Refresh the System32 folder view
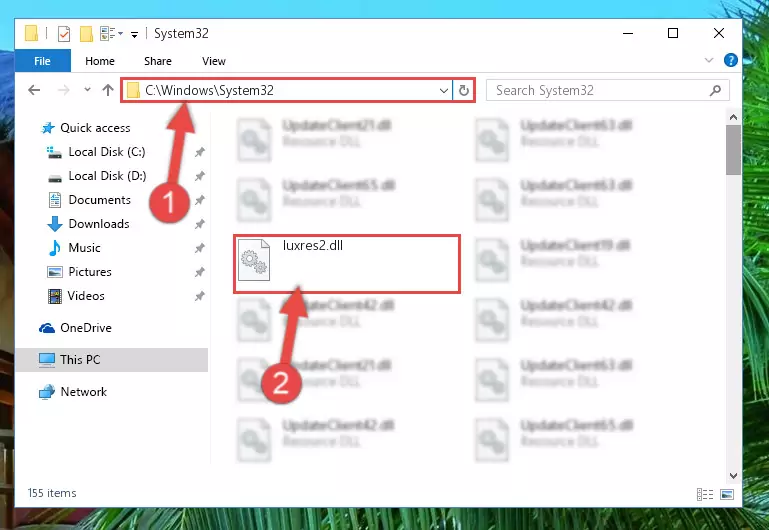This screenshot has height=530, width=769. pyautogui.click(x=463, y=90)
